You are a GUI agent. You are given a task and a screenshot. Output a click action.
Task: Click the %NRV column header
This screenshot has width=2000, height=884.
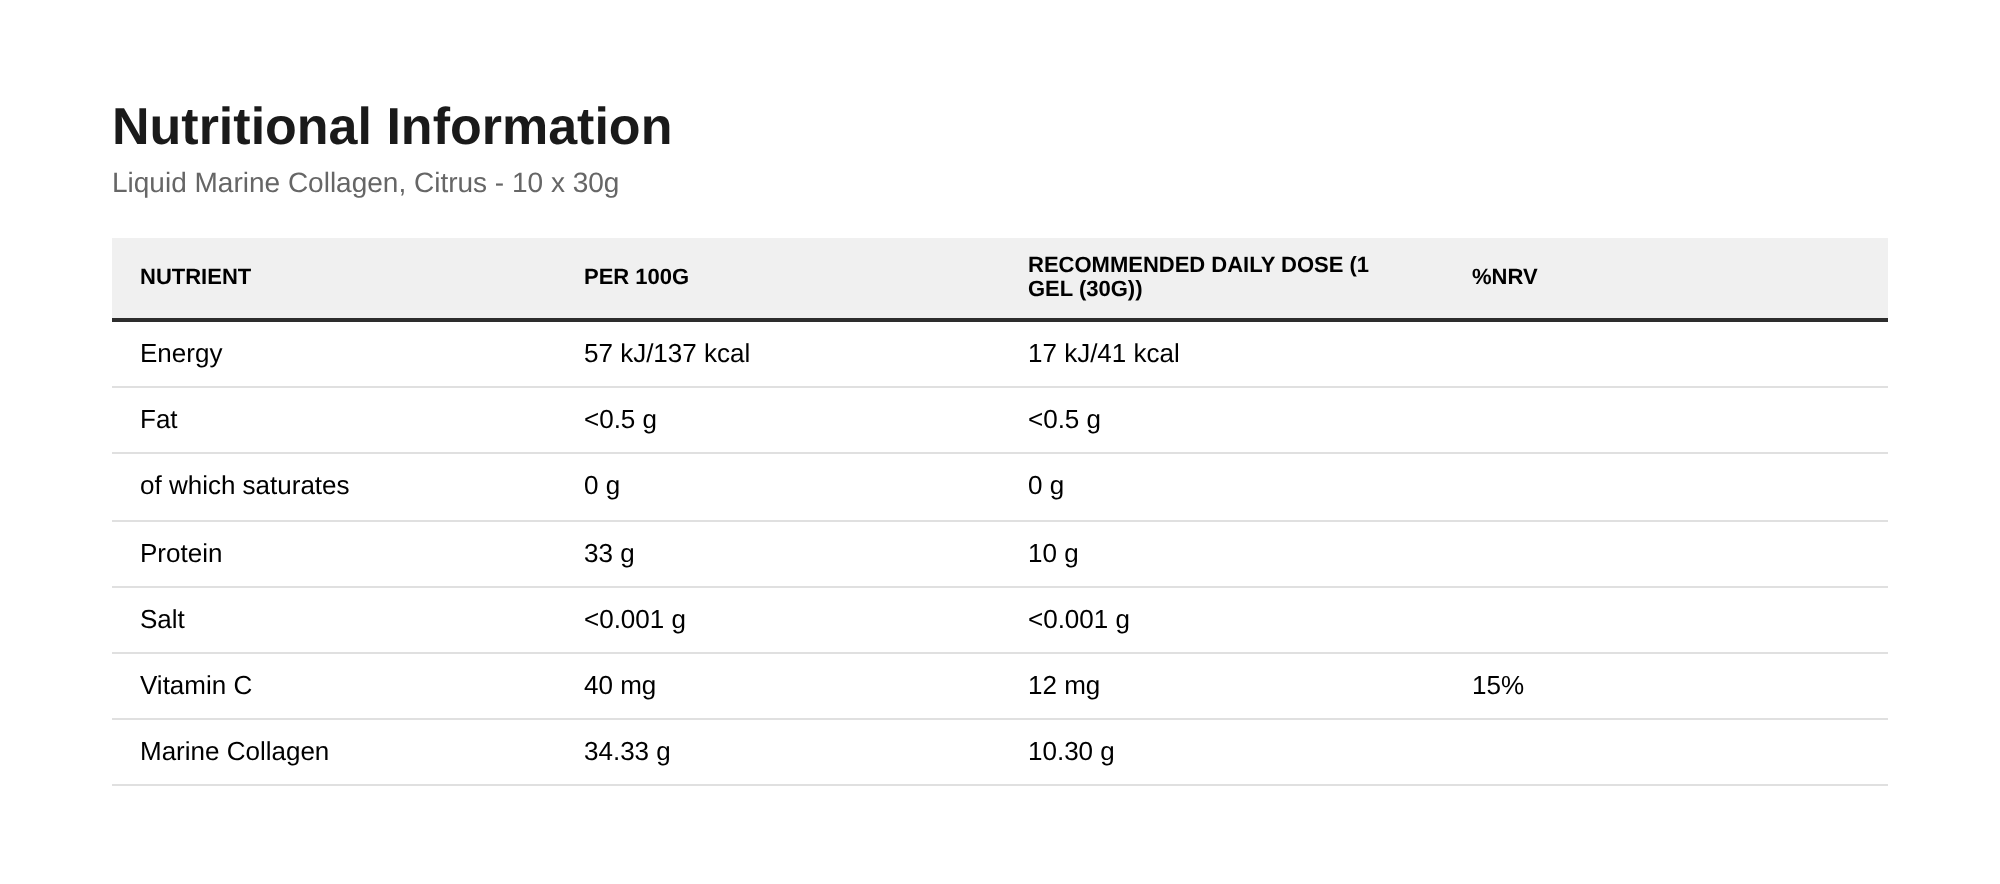(x=1504, y=277)
